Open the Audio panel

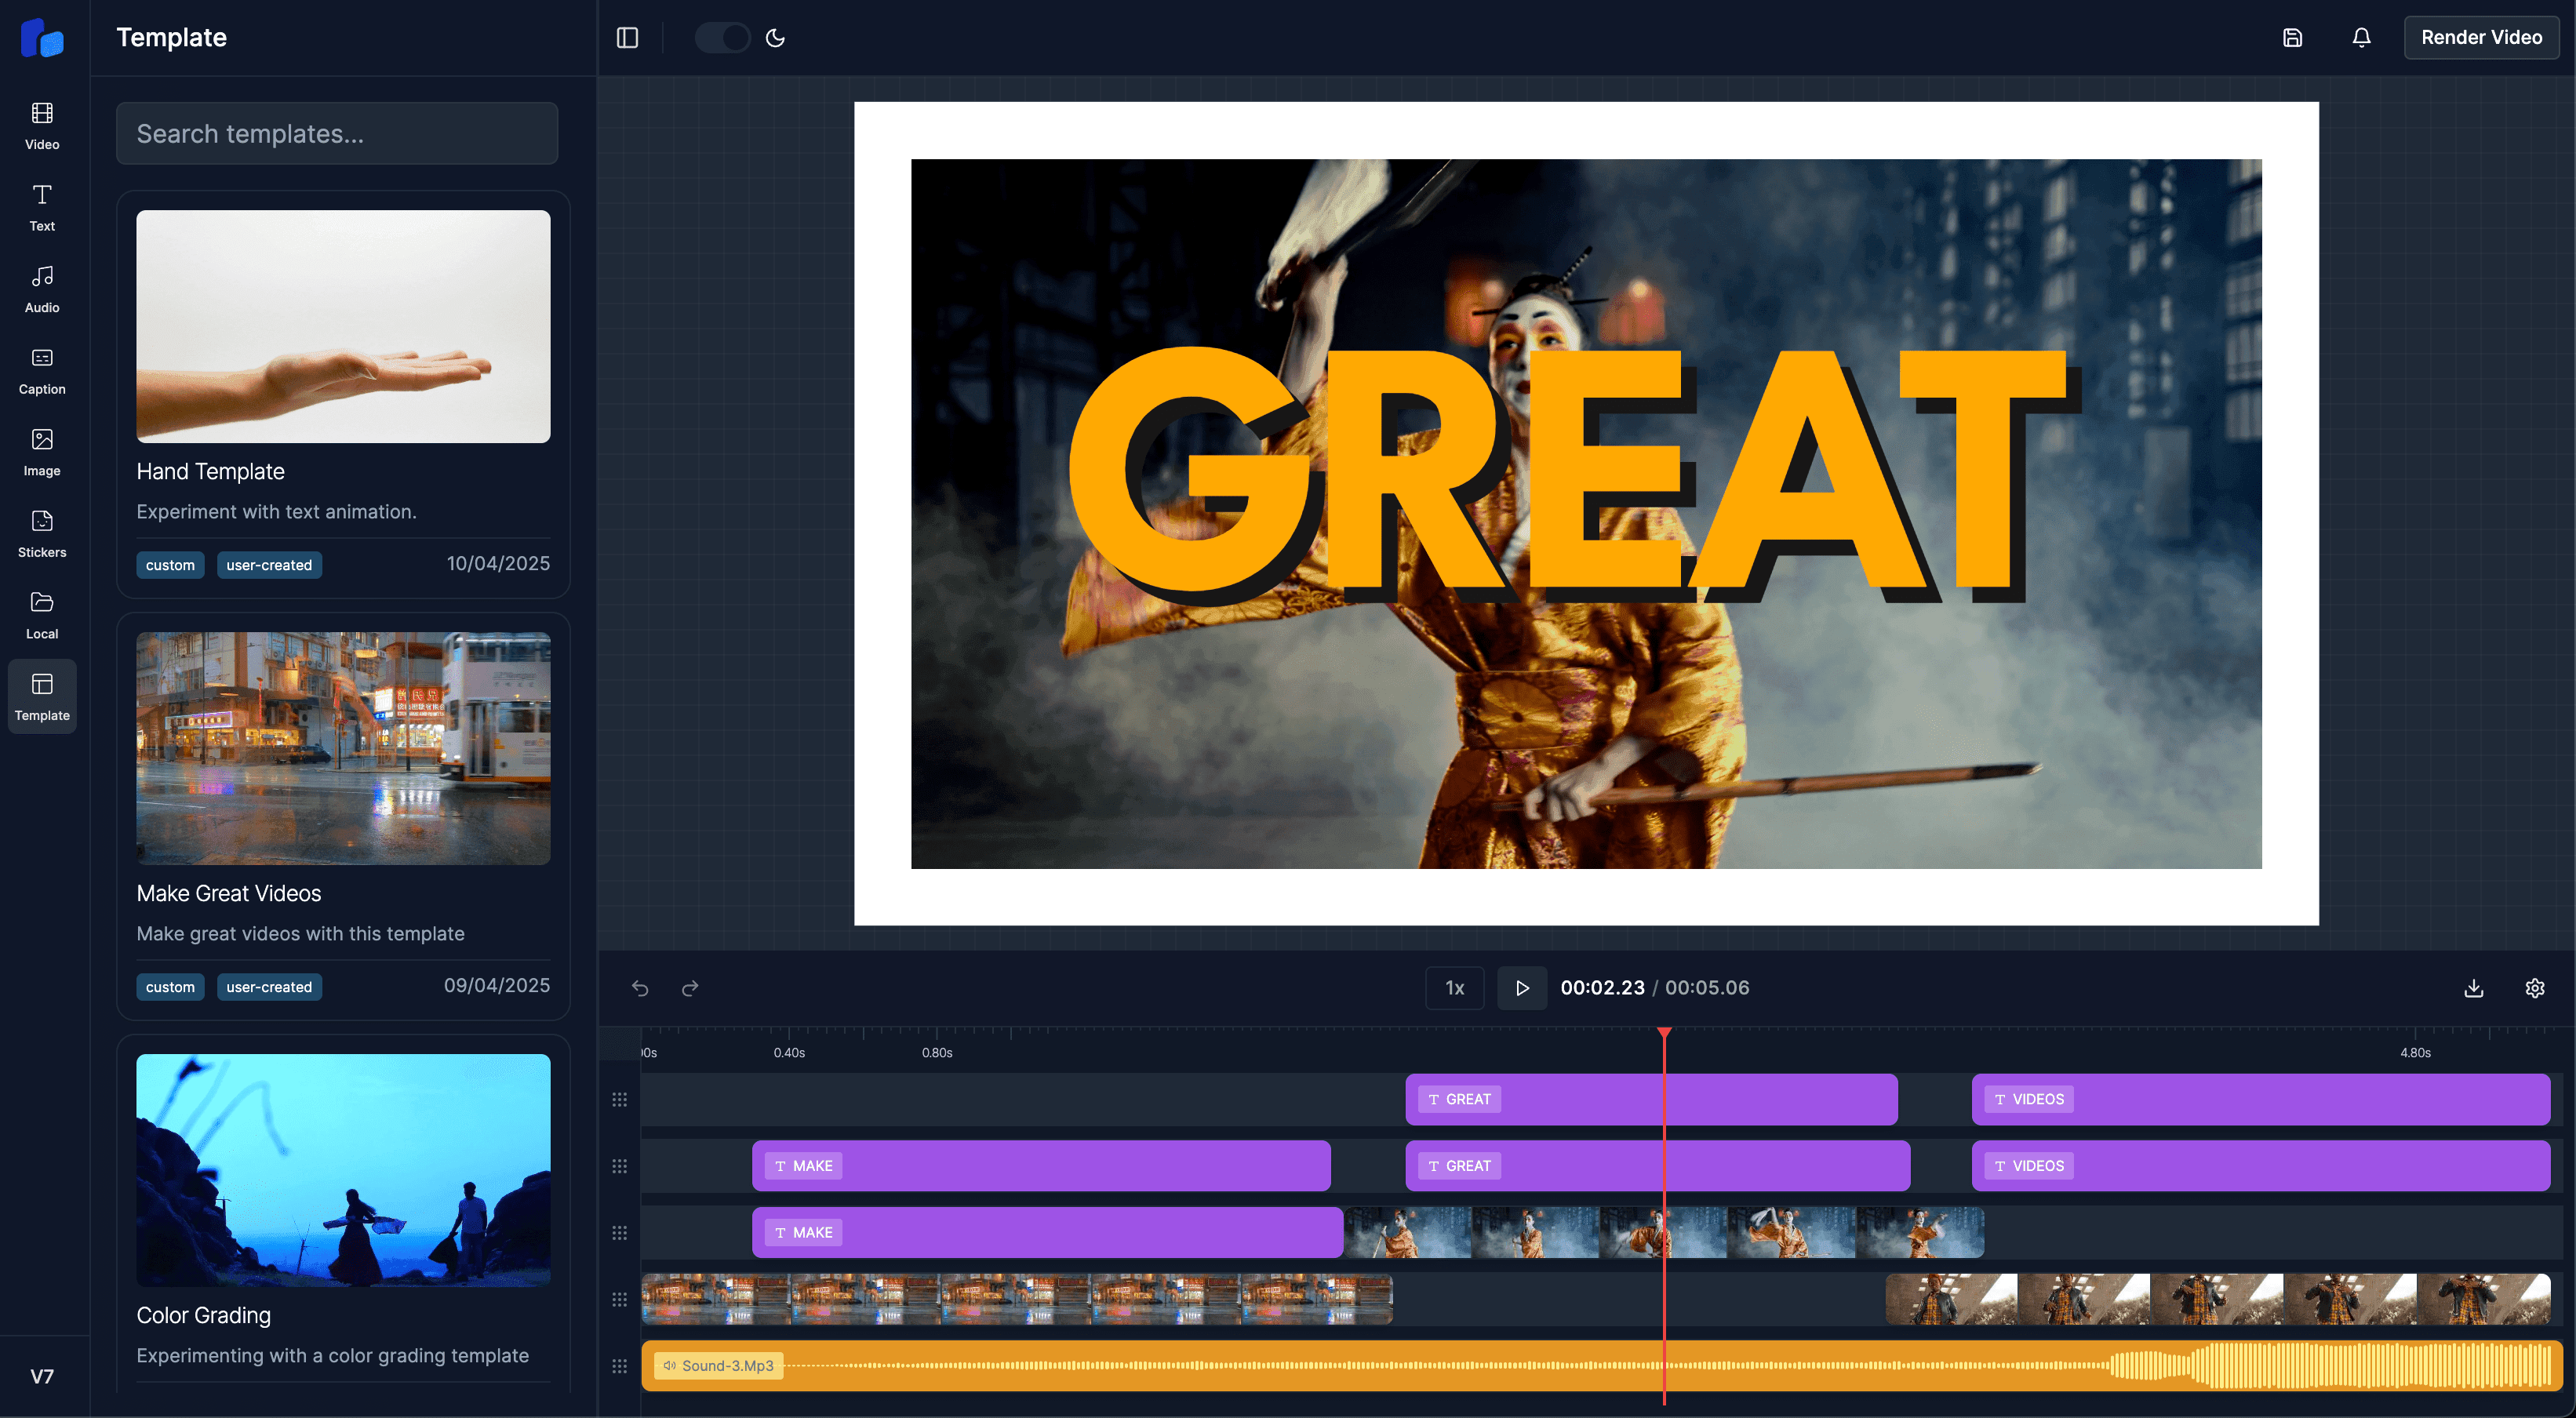(x=42, y=289)
